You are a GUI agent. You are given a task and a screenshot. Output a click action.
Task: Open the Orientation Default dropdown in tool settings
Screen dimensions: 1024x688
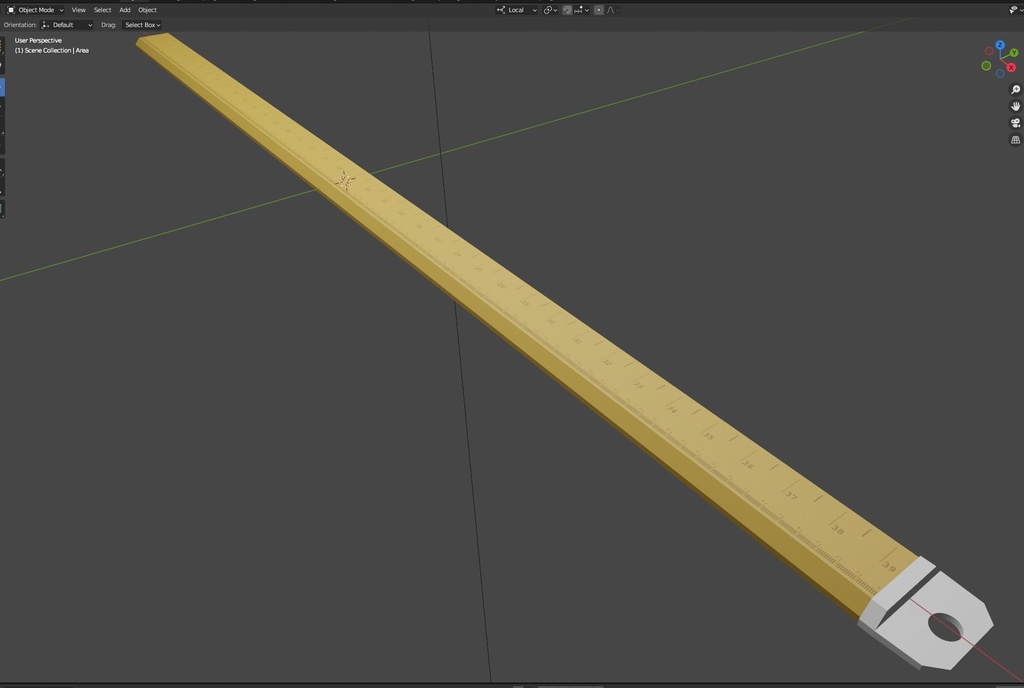(65, 24)
